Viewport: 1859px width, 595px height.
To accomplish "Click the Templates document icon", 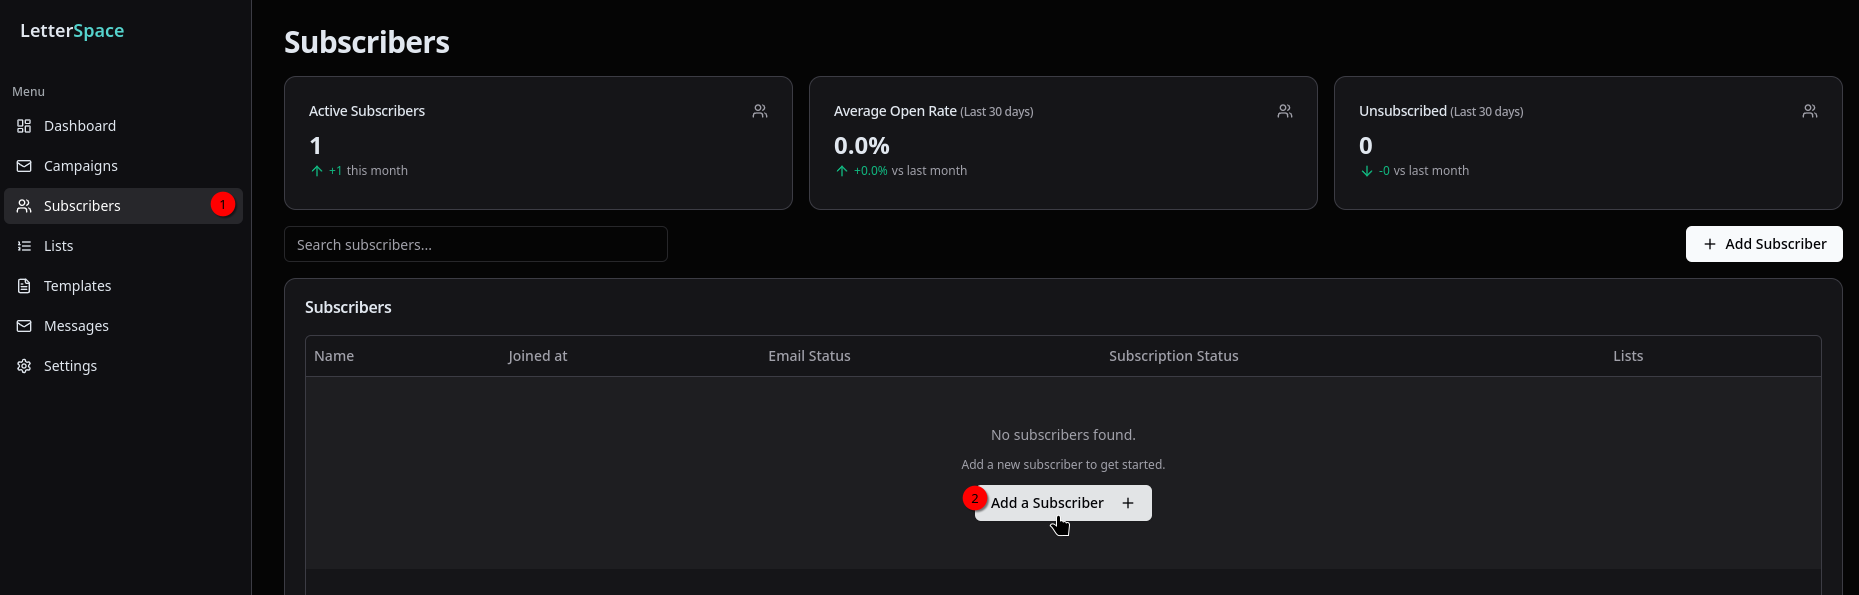I will click(24, 286).
